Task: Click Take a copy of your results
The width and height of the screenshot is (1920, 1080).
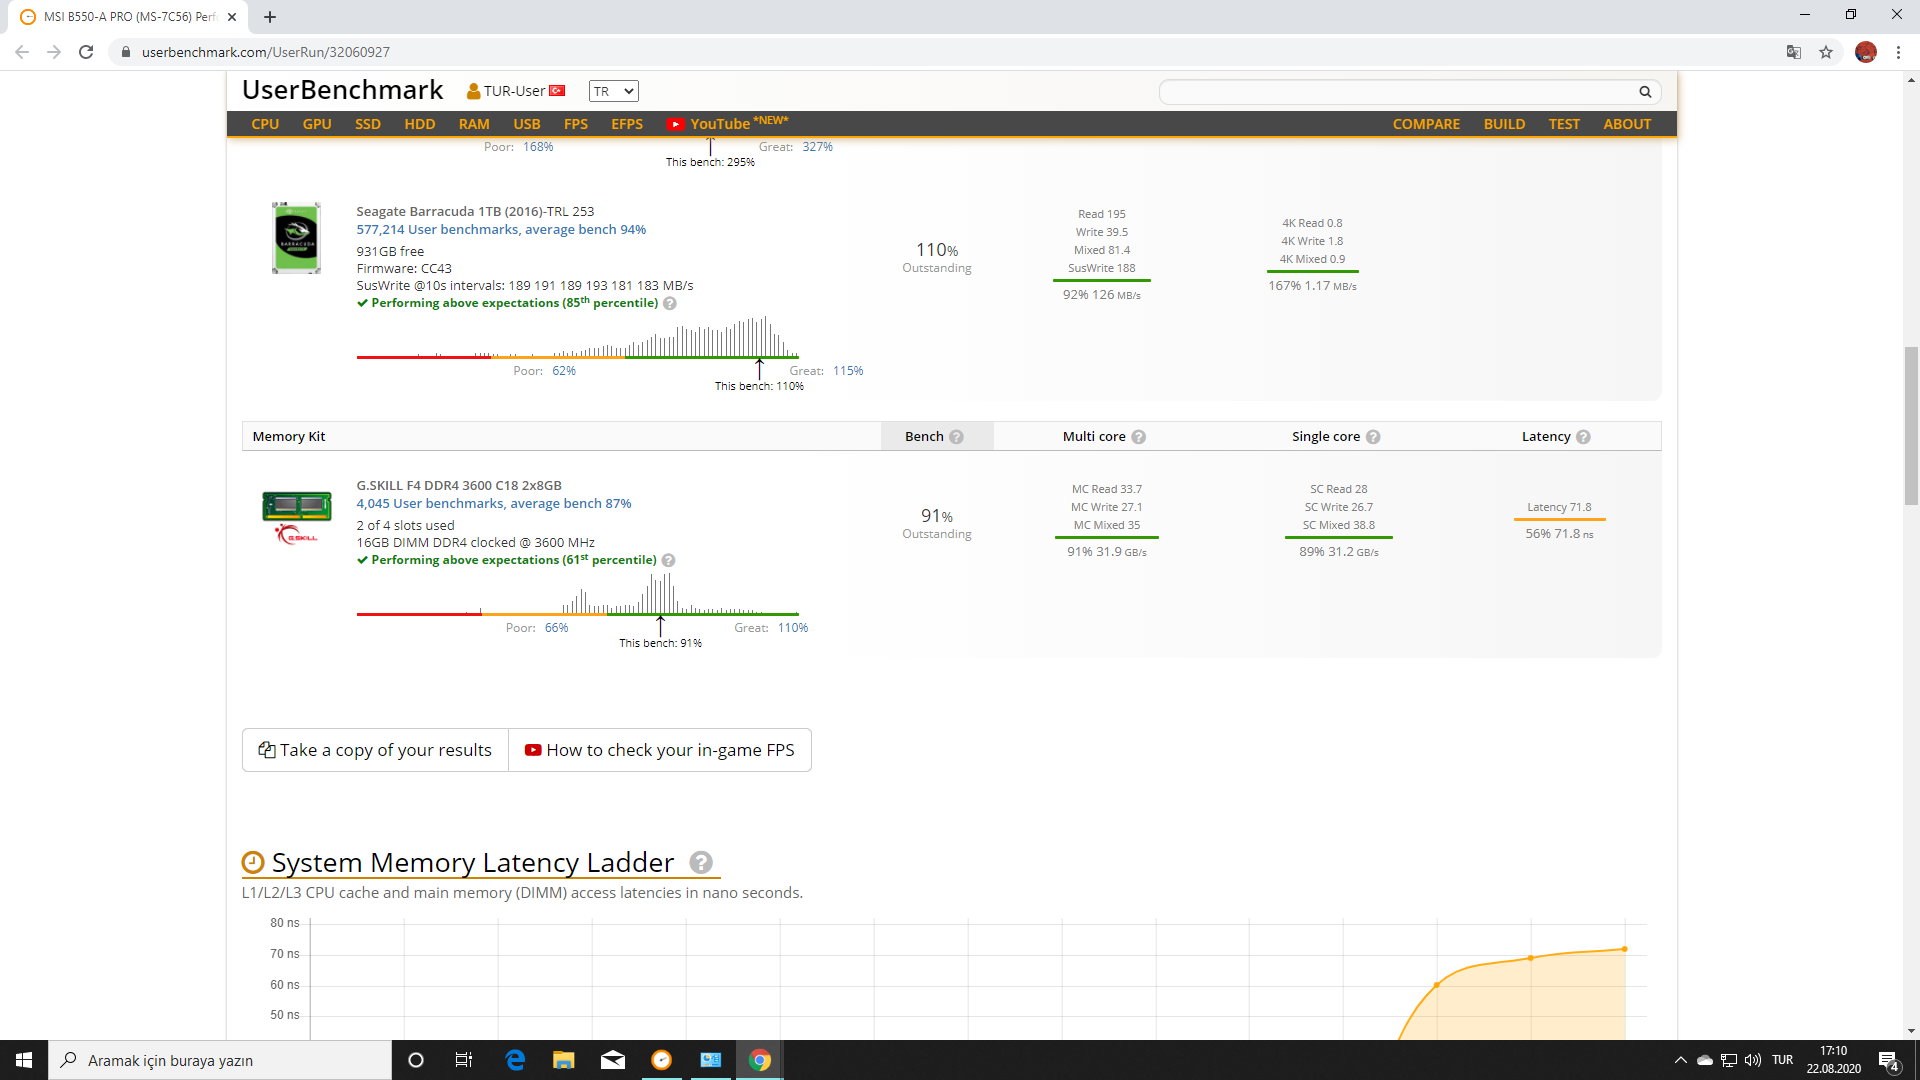Action: tap(375, 750)
